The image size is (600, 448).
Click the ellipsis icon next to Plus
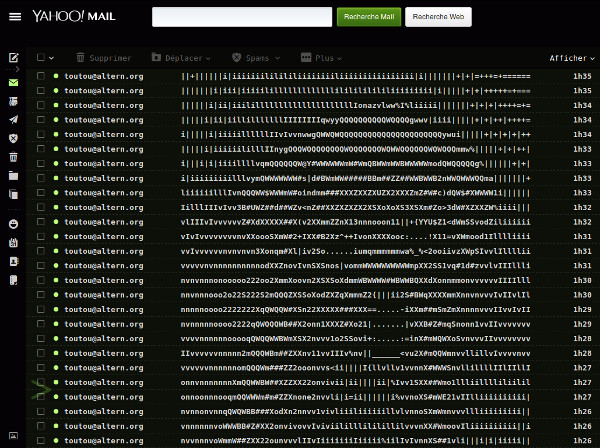[306, 57]
